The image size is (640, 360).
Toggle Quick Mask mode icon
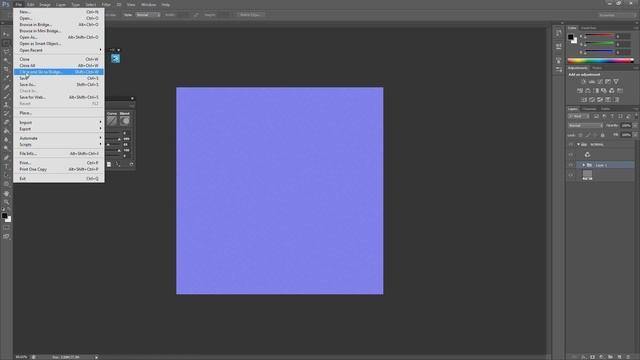coord(6,228)
